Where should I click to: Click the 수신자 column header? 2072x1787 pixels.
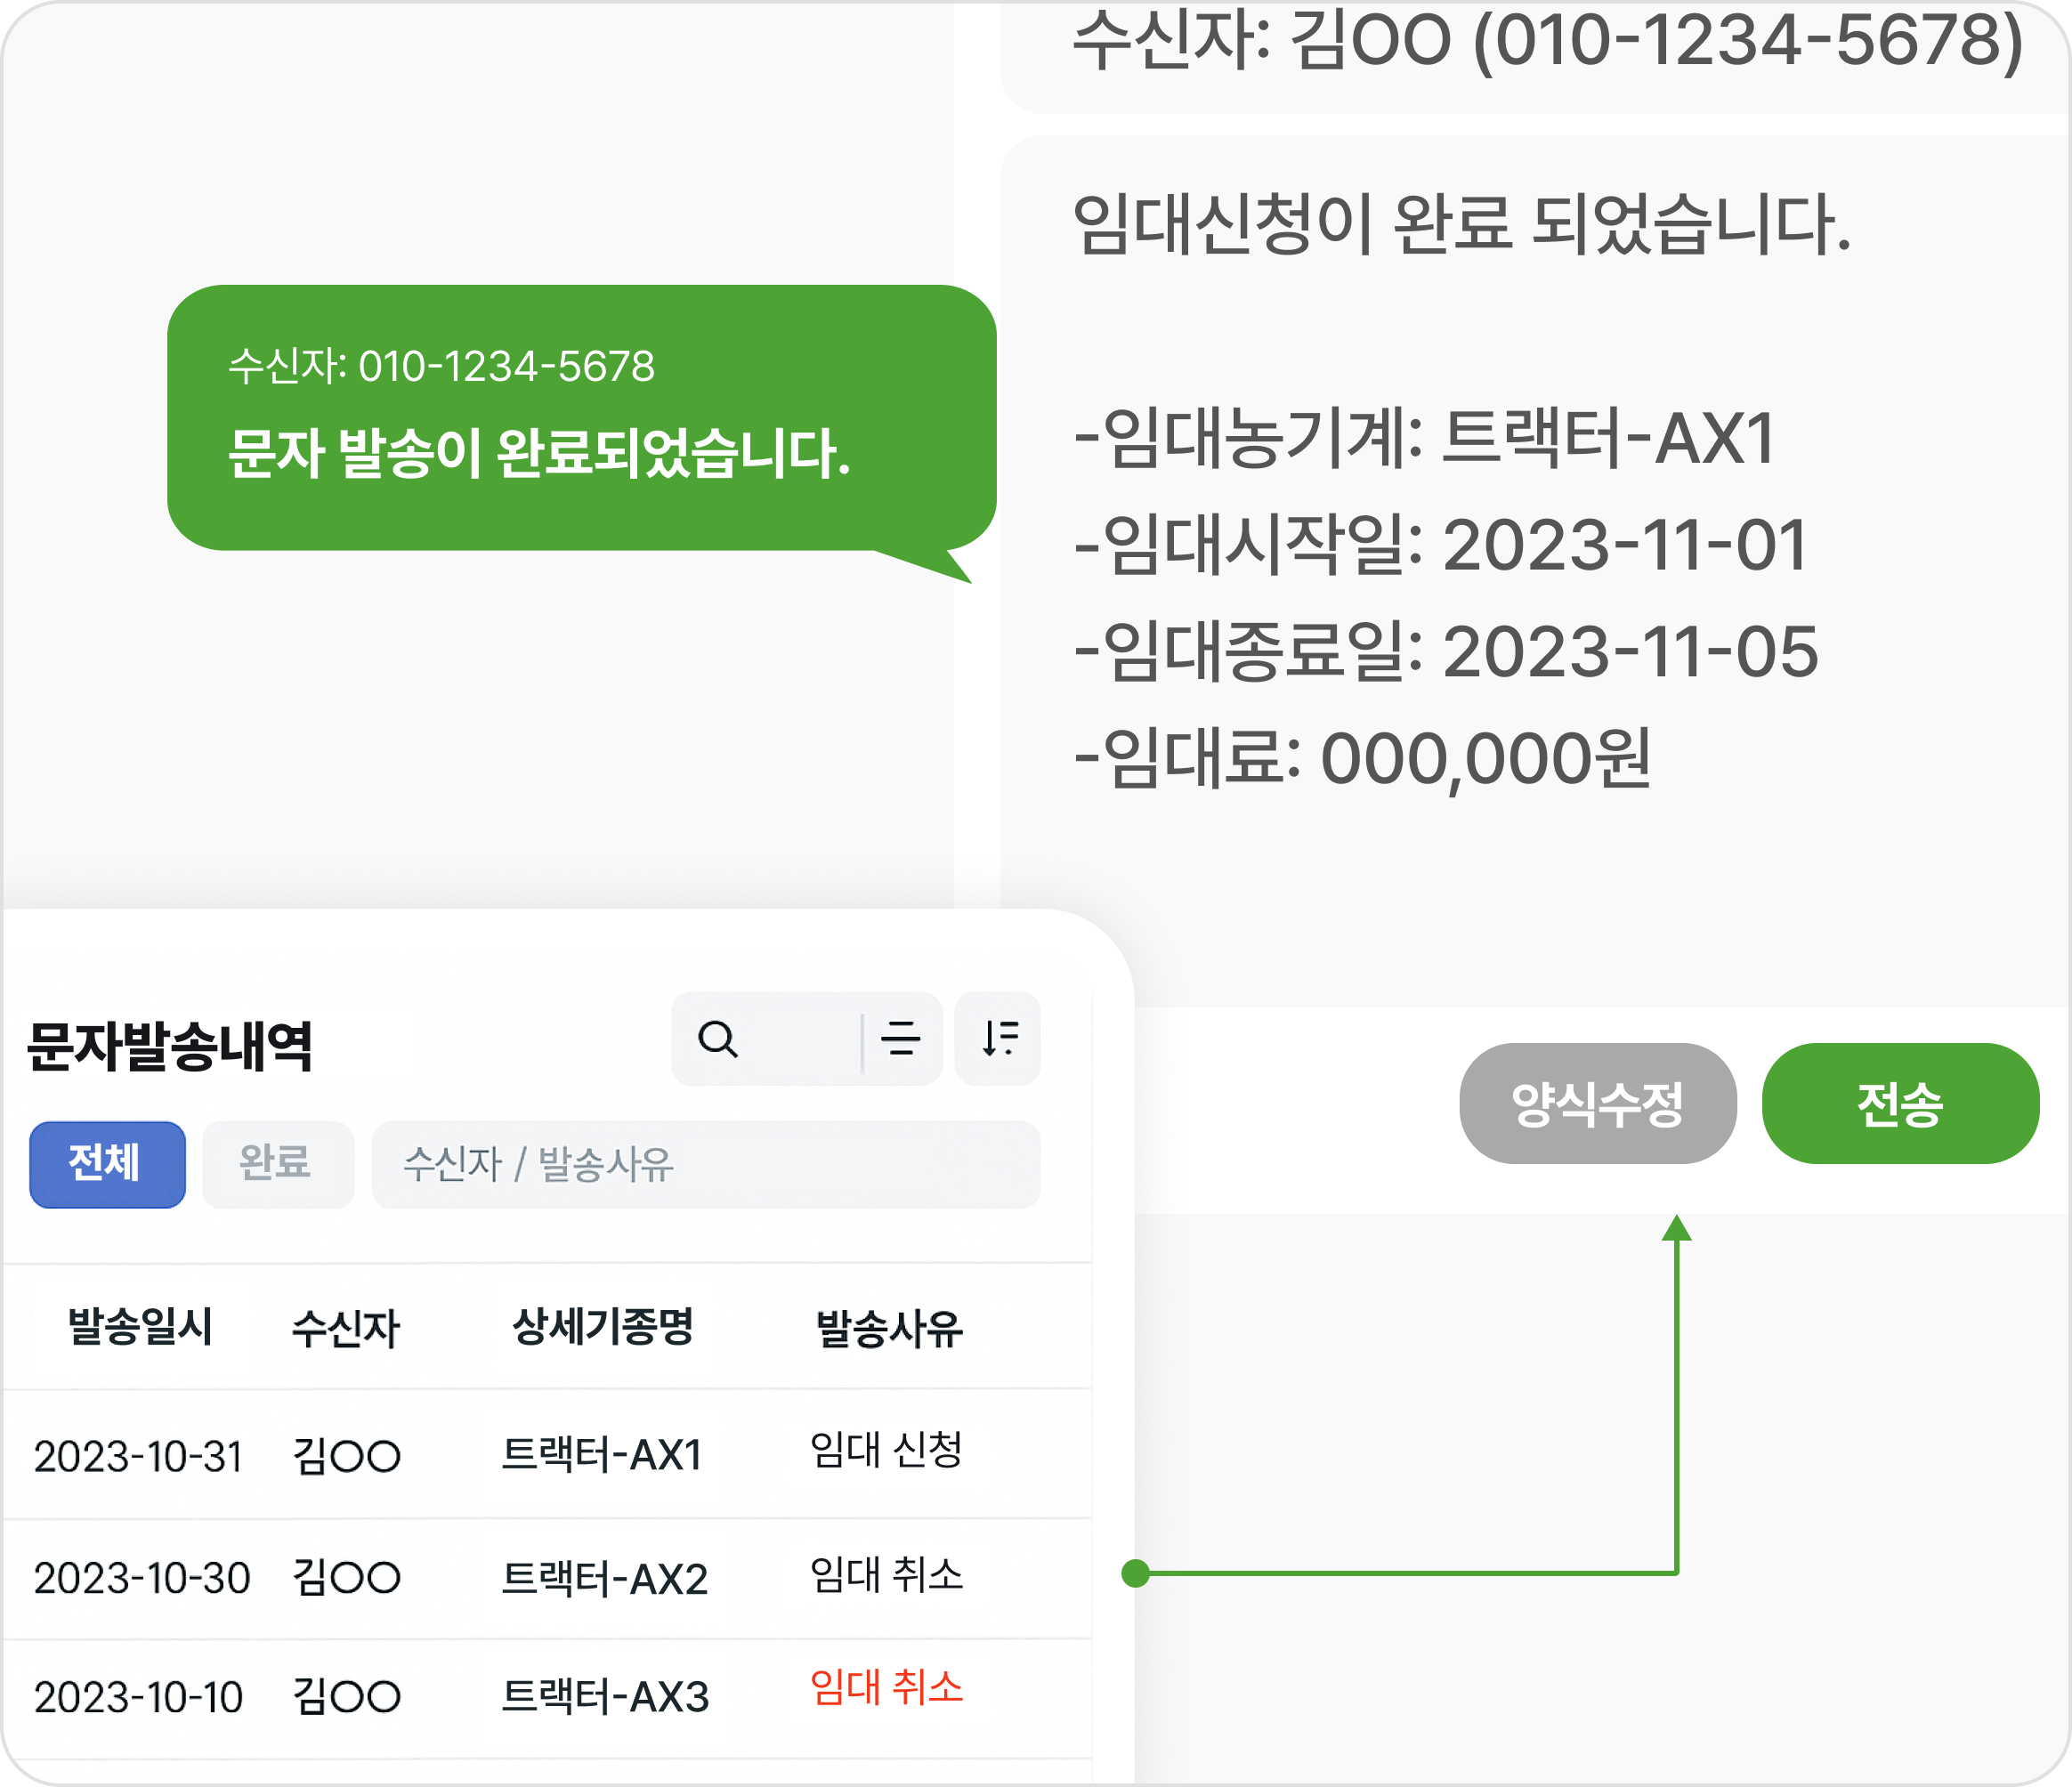coord(345,1329)
